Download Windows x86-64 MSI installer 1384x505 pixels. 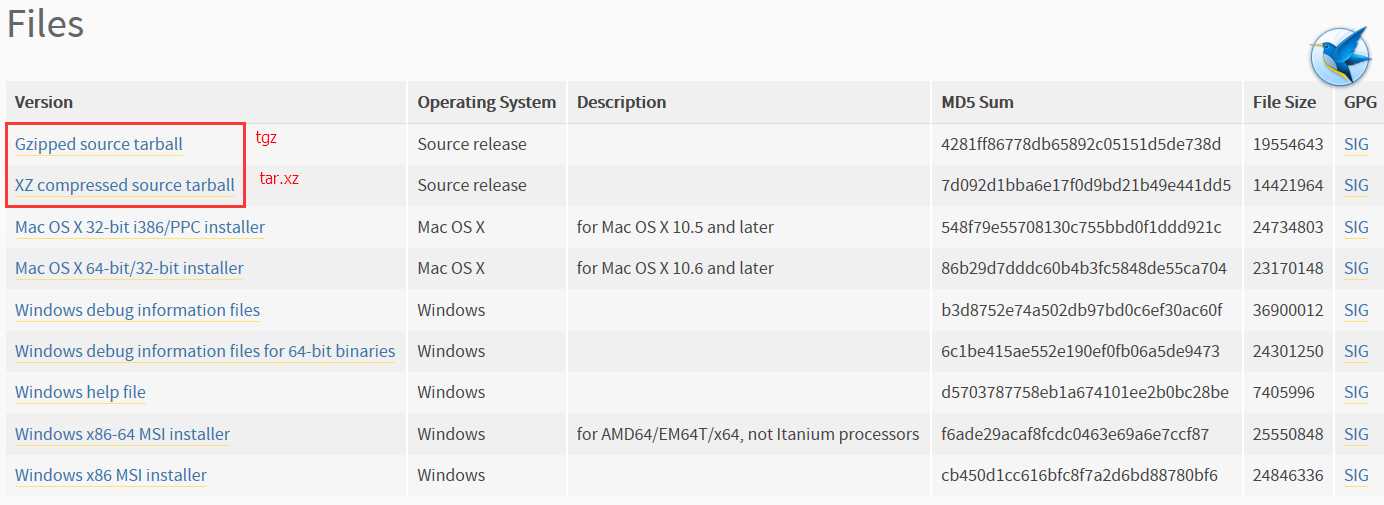122,434
